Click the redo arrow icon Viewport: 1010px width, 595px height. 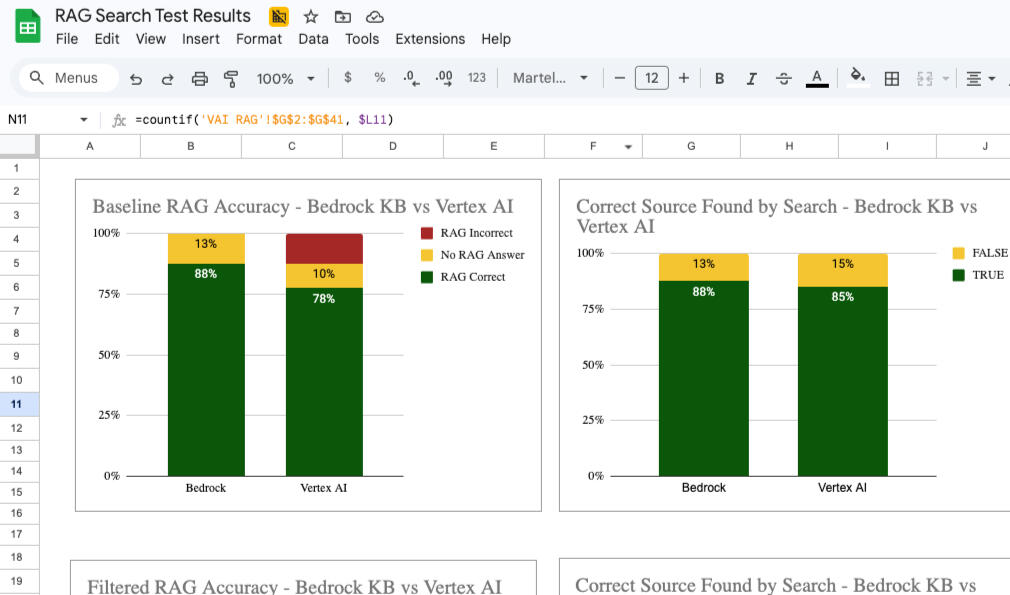click(x=167, y=79)
